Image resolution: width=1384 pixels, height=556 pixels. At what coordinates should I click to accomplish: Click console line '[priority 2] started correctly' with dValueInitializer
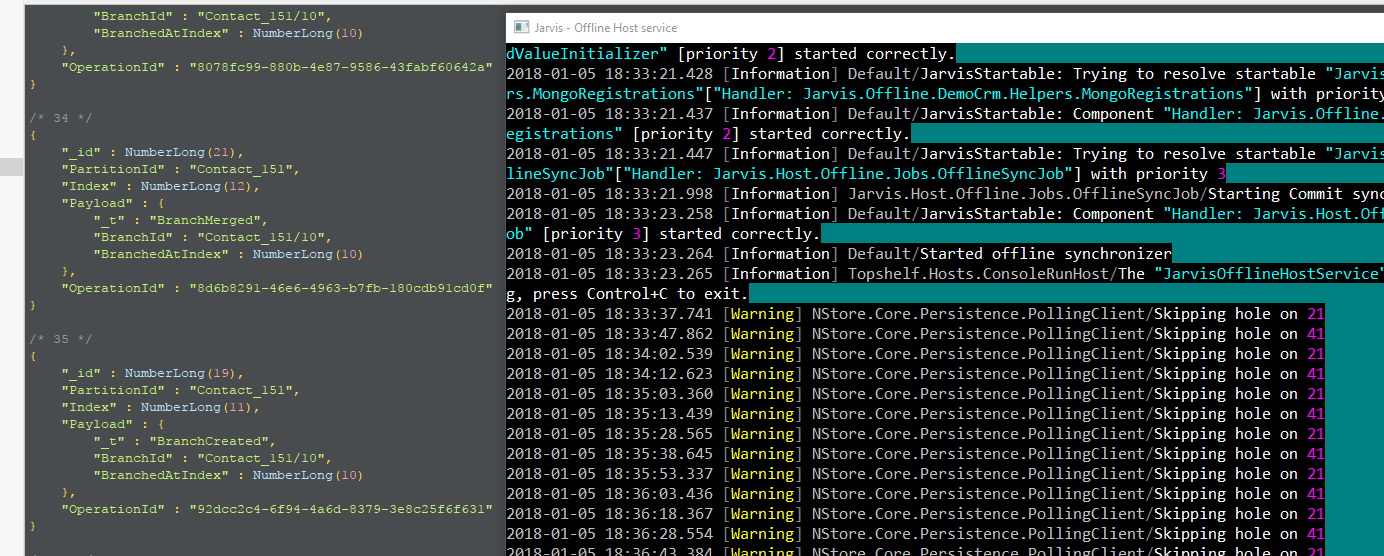coord(731,54)
